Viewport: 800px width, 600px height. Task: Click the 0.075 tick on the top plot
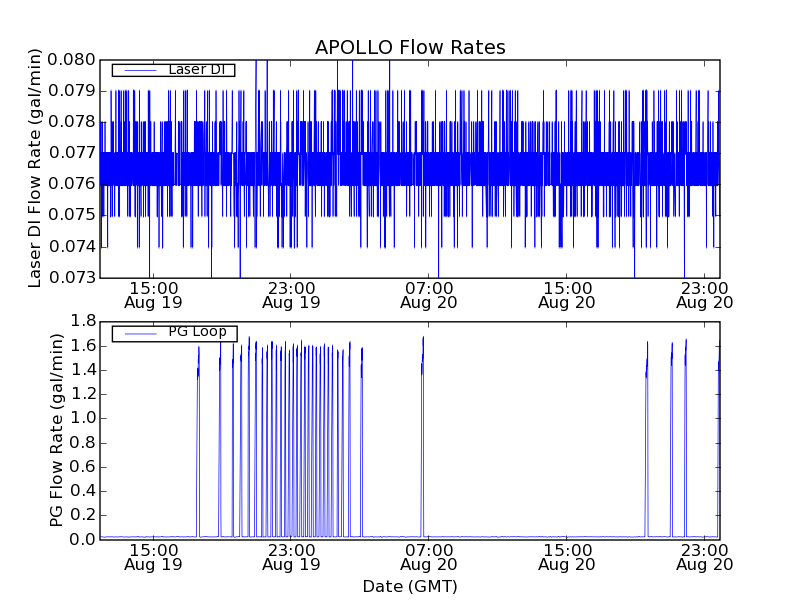pyautogui.click(x=71, y=215)
